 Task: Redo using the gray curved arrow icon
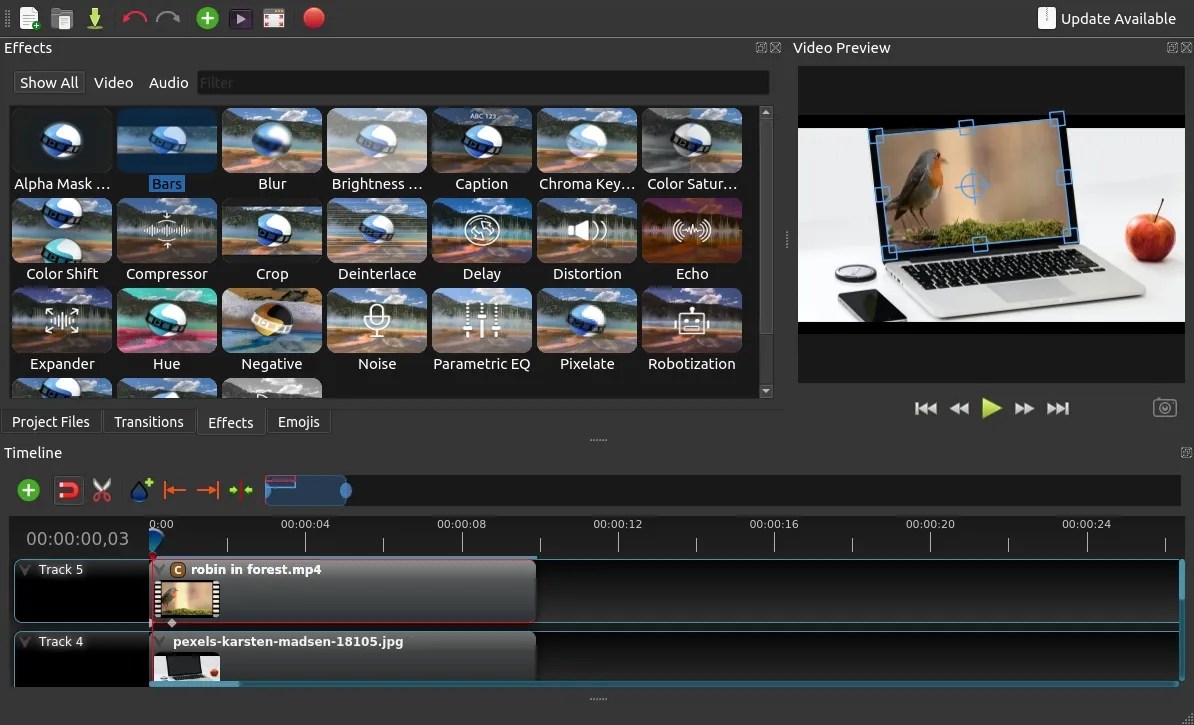click(x=168, y=18)
